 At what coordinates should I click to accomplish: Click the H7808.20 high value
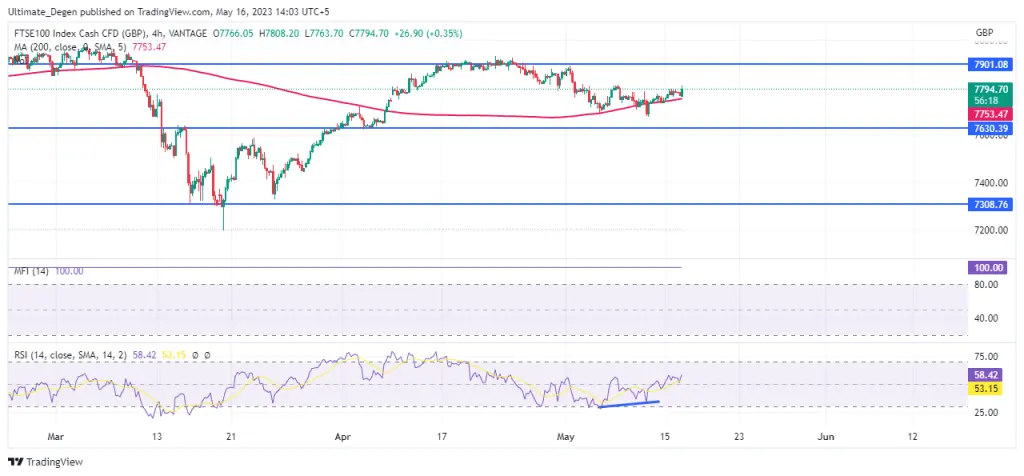(280, 33)
